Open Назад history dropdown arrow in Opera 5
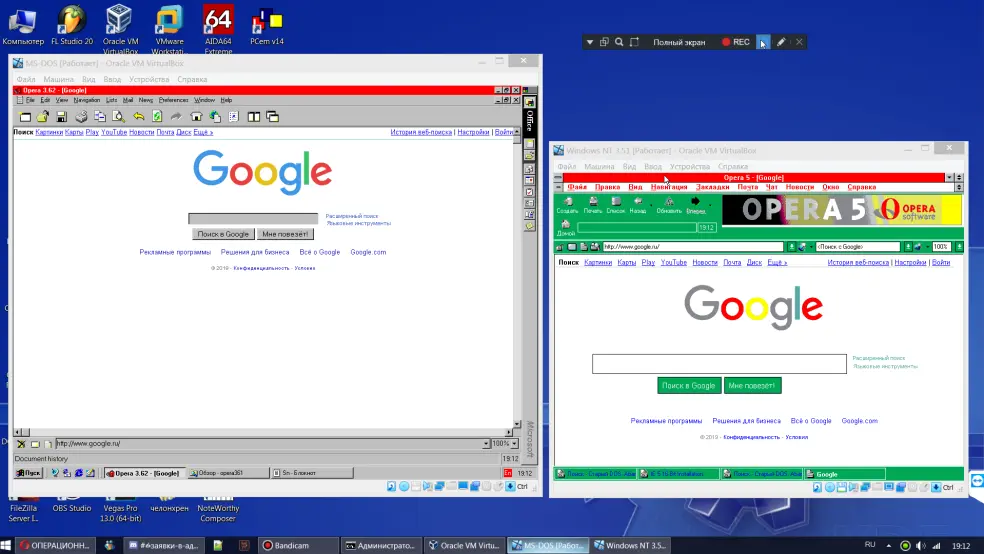The image size is (984, 554). (651, 205)
